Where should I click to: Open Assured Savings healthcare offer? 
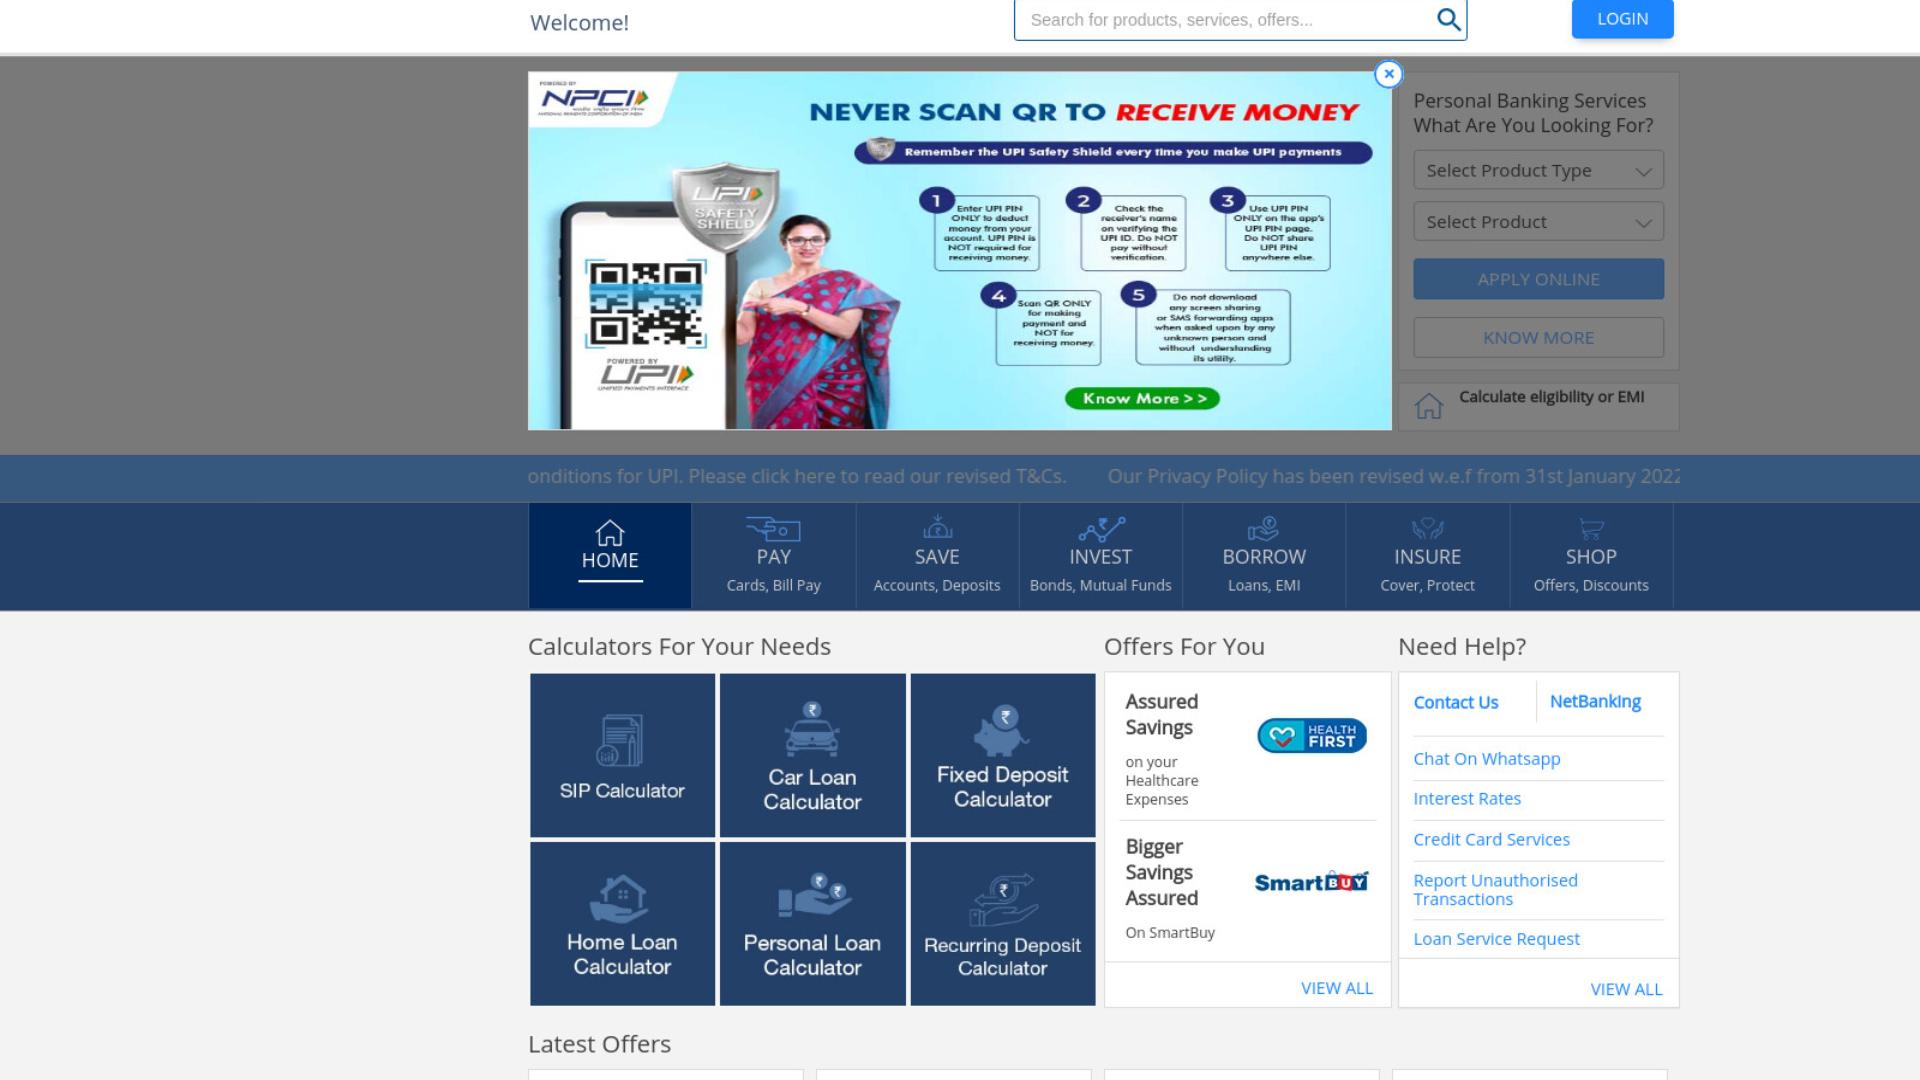1247,748
